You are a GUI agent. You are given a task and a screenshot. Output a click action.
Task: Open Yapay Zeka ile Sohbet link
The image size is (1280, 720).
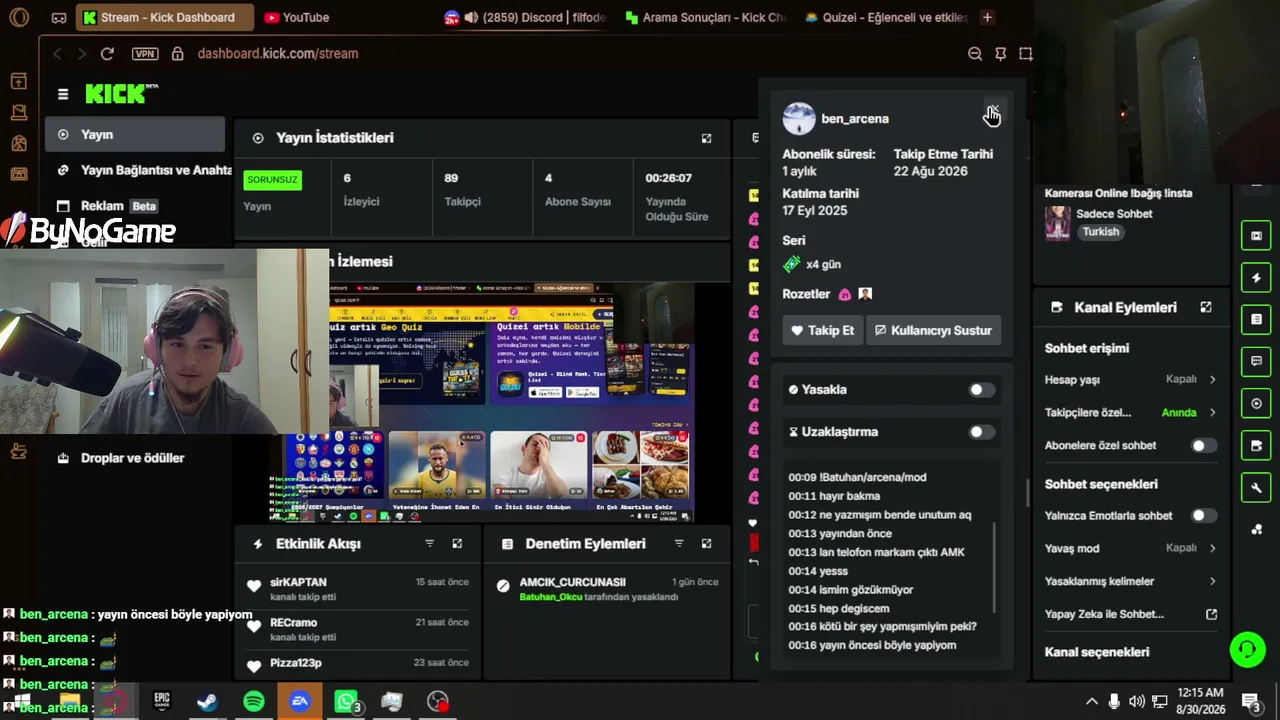tap(1131, 615)
